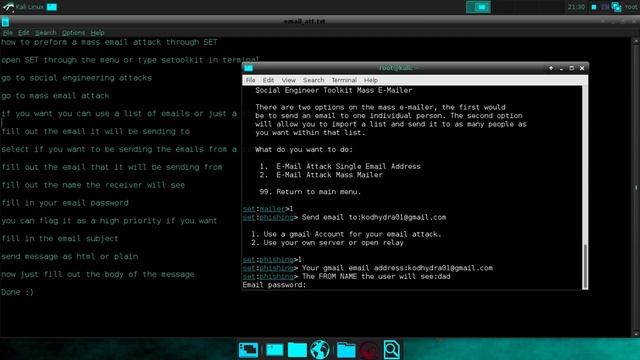Switch workspace using the top panel pager
640x360 pixels.
478,7
